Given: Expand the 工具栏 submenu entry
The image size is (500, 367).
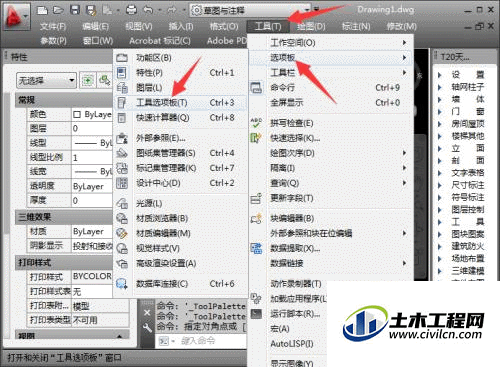Looking at the screenshot, I should tap(331, 73).
